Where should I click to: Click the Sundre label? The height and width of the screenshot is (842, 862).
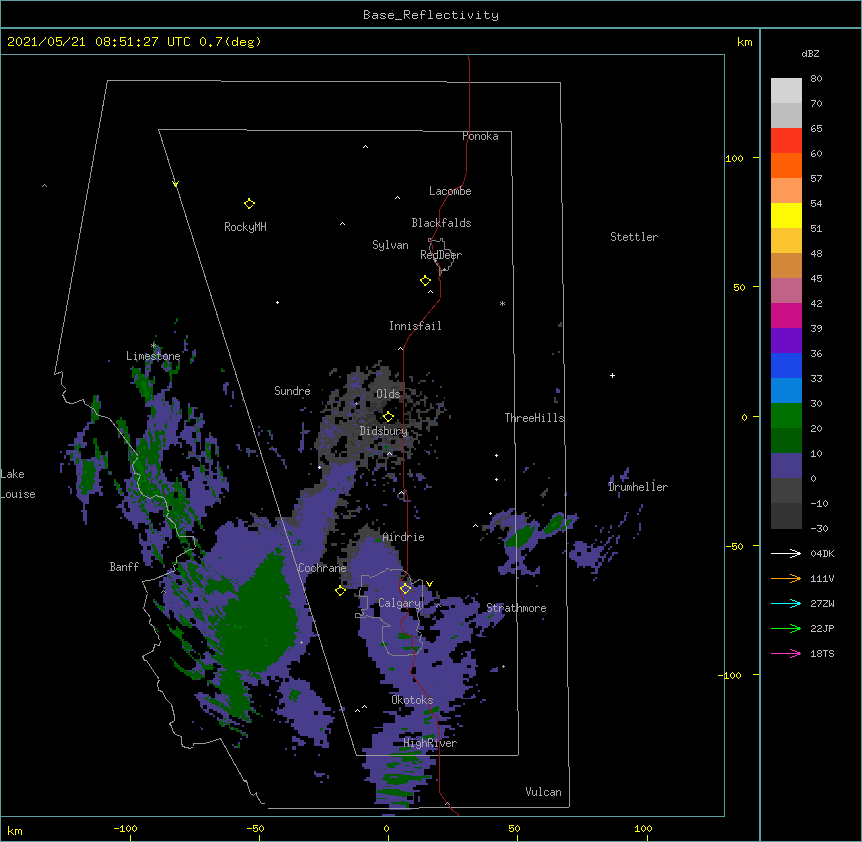pos(292,391)
